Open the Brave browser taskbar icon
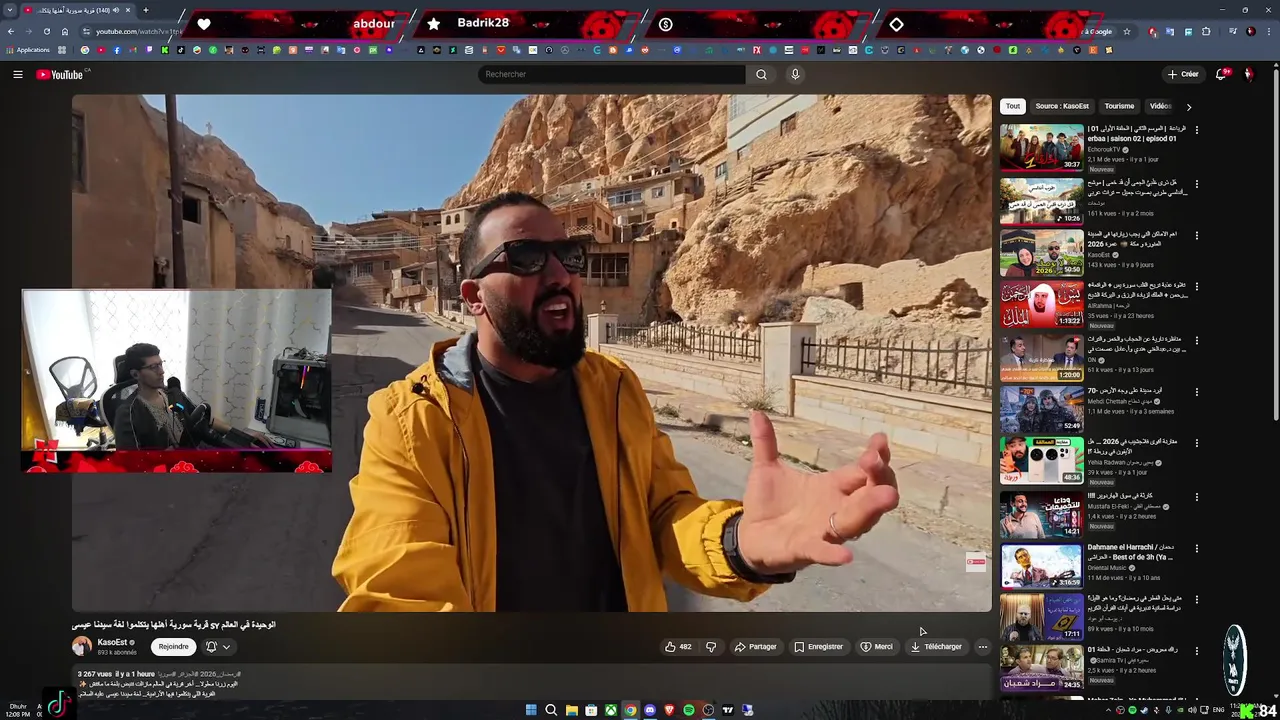 click(x=669, y=710)
